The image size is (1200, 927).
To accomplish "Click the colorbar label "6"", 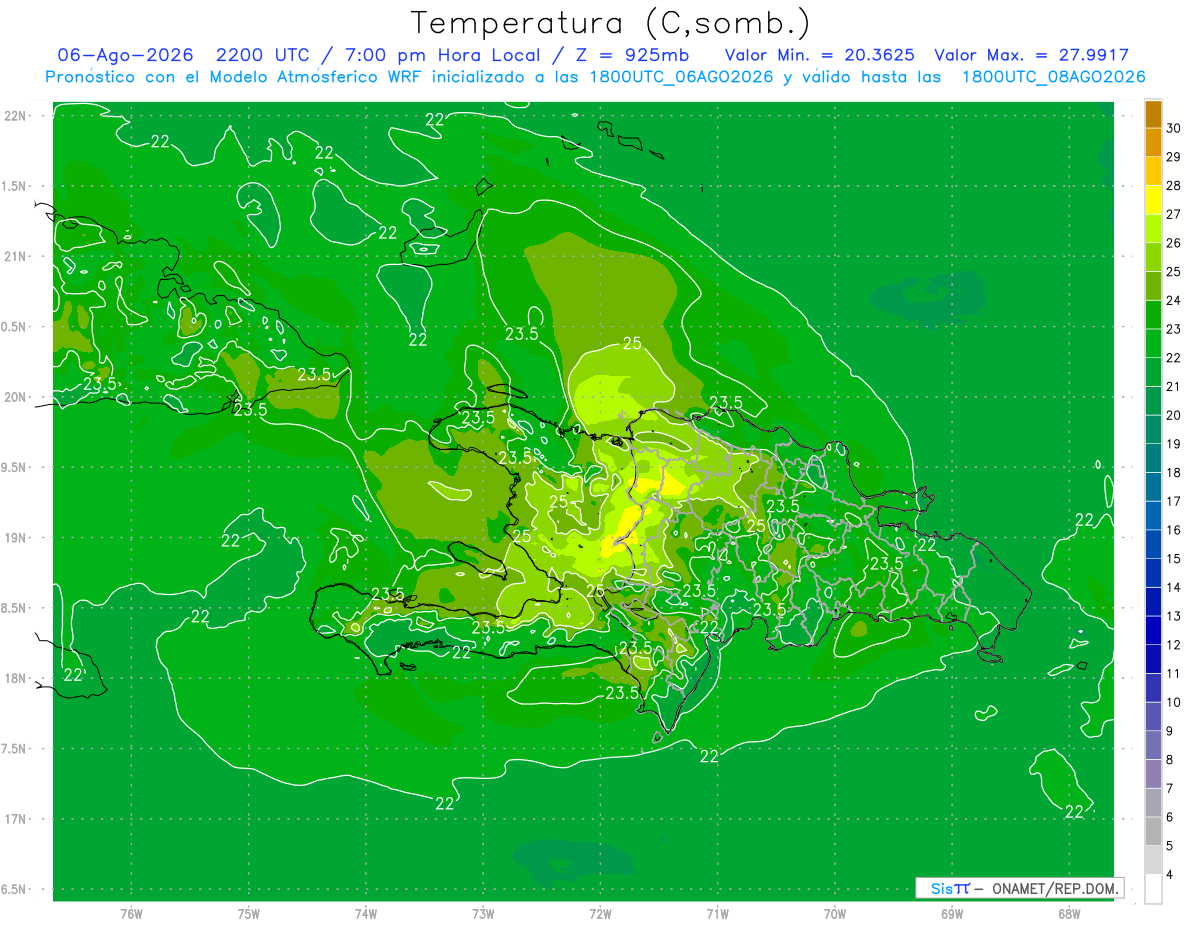I will (x=1170, y=818).
